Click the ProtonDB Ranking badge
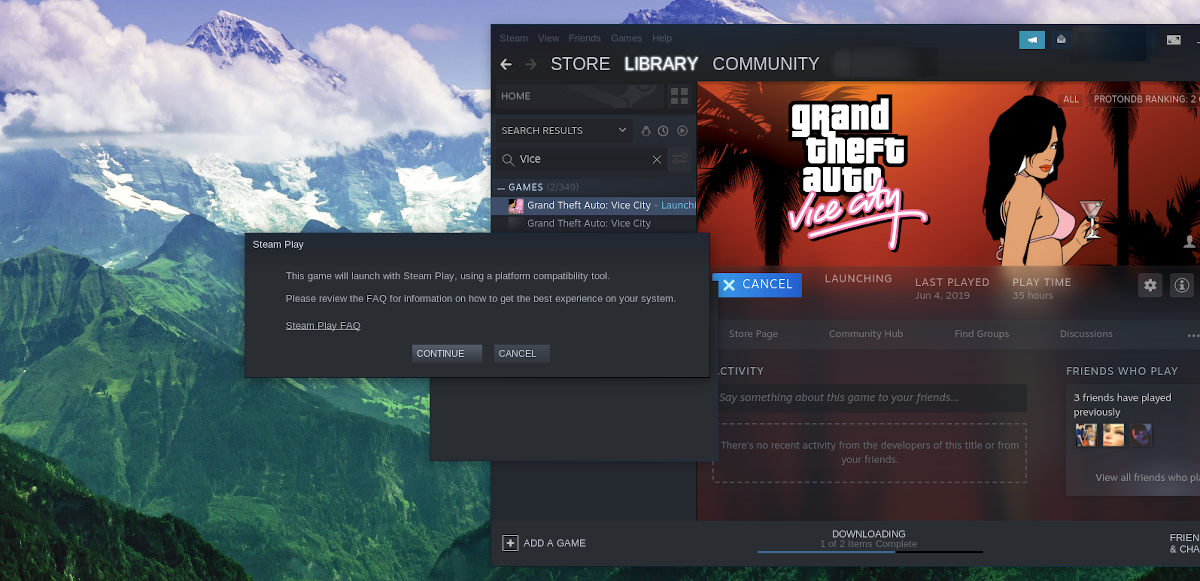 click(x=1144, y=99)
